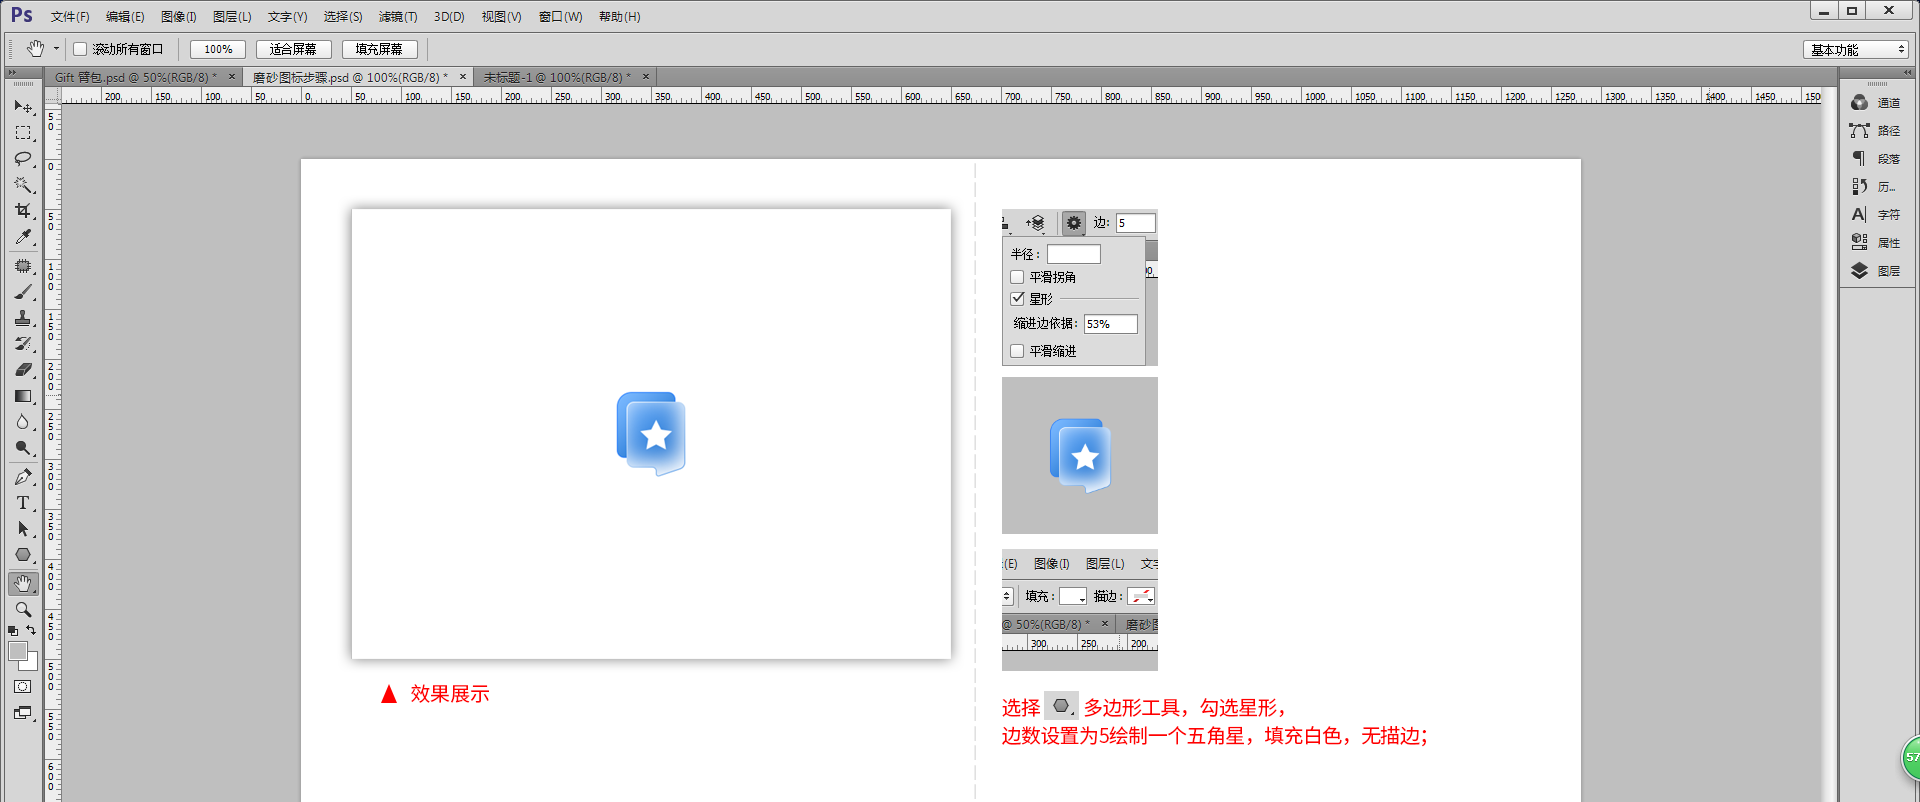This screenshot has height=802, width=1920.
Task: Open the 属性 (Properties) panel
Action: pyautogui.click(x=1877, y=243)
